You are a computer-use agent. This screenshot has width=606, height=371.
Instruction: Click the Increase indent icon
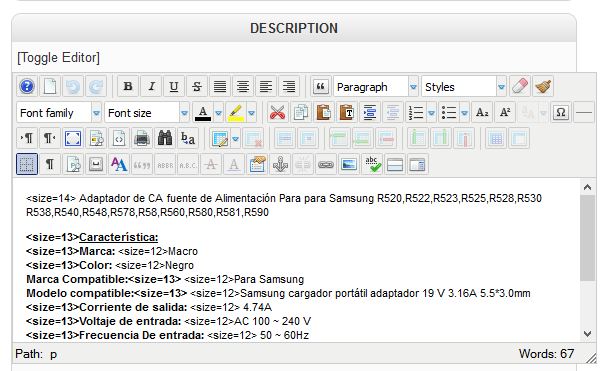pos(370,113)
